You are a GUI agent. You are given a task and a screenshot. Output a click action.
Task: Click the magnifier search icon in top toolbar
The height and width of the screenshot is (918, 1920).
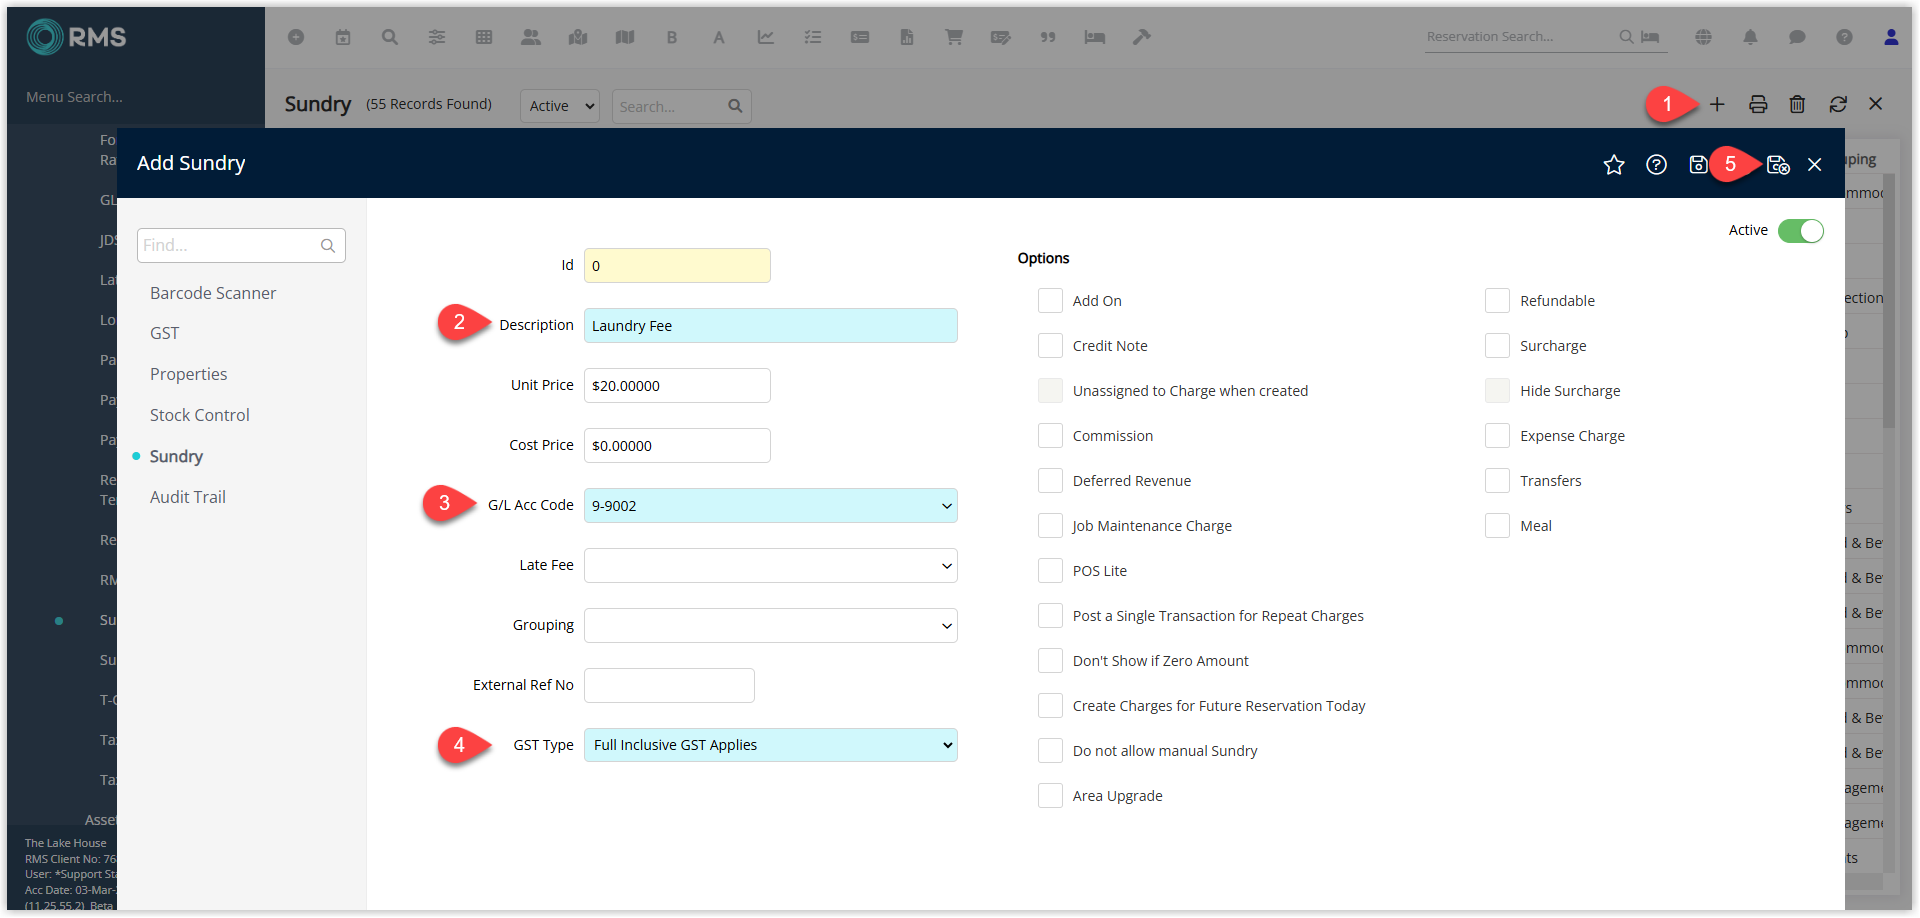(x=390, y=37)
